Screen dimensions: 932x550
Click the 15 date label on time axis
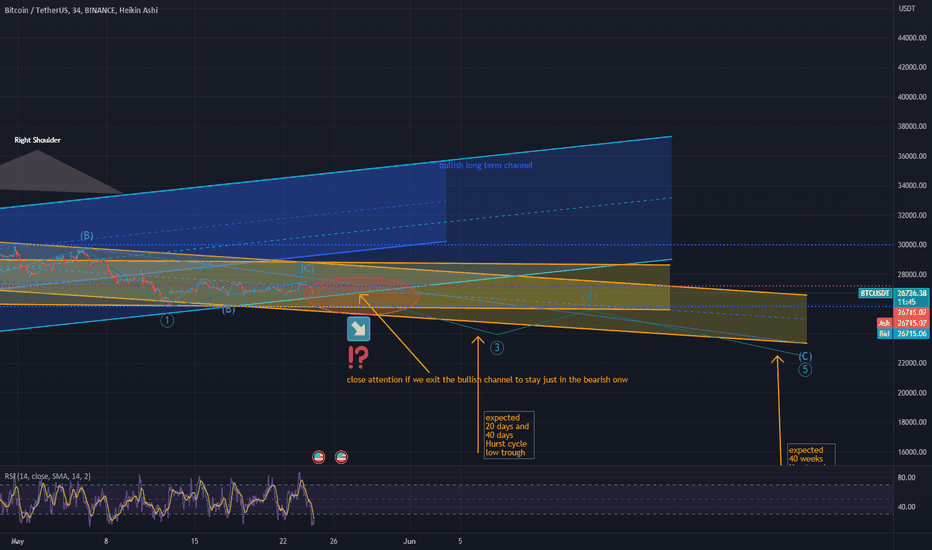[x=194, y=542]
